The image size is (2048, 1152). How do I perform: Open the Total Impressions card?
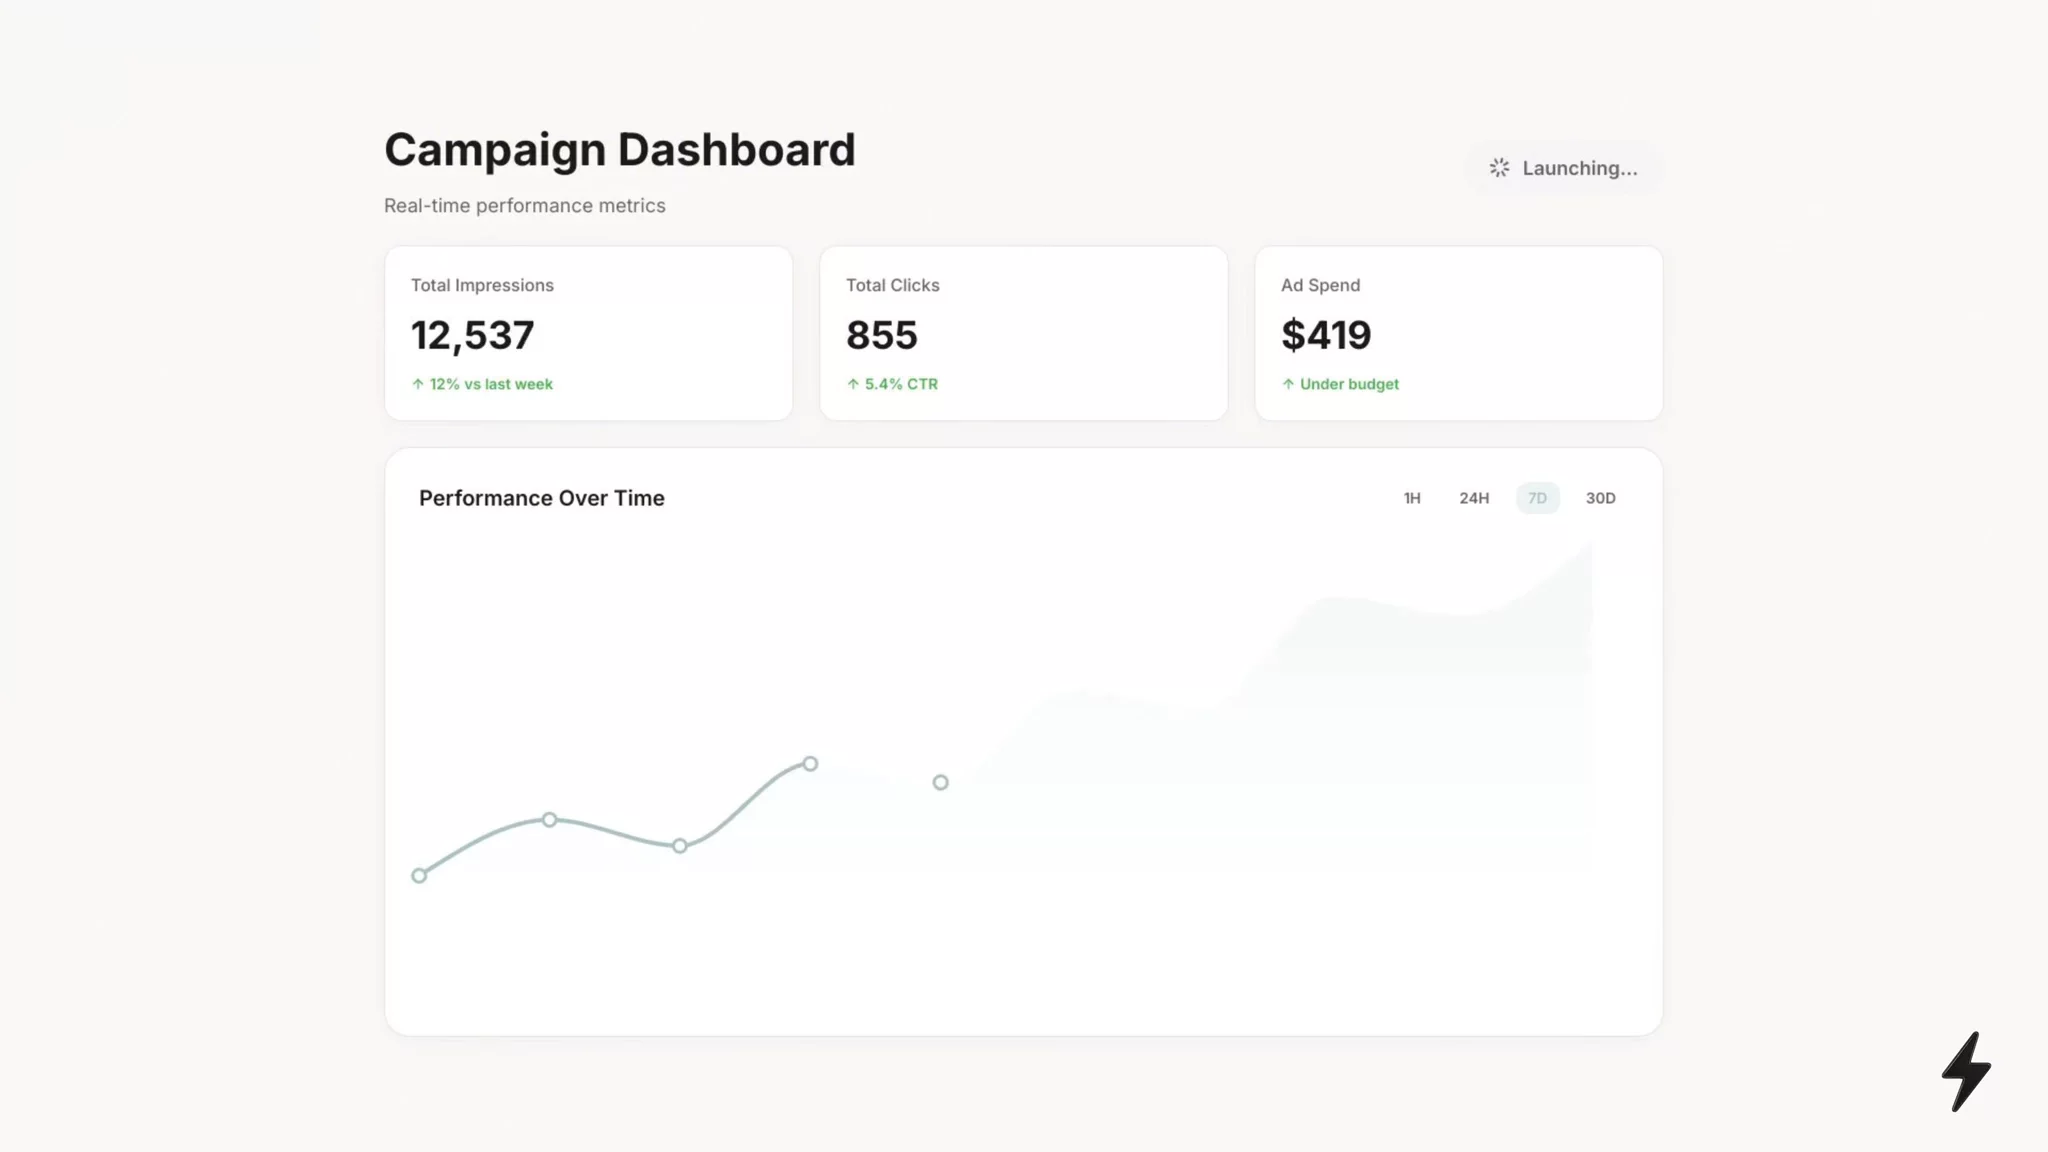(x=589, y=333)
